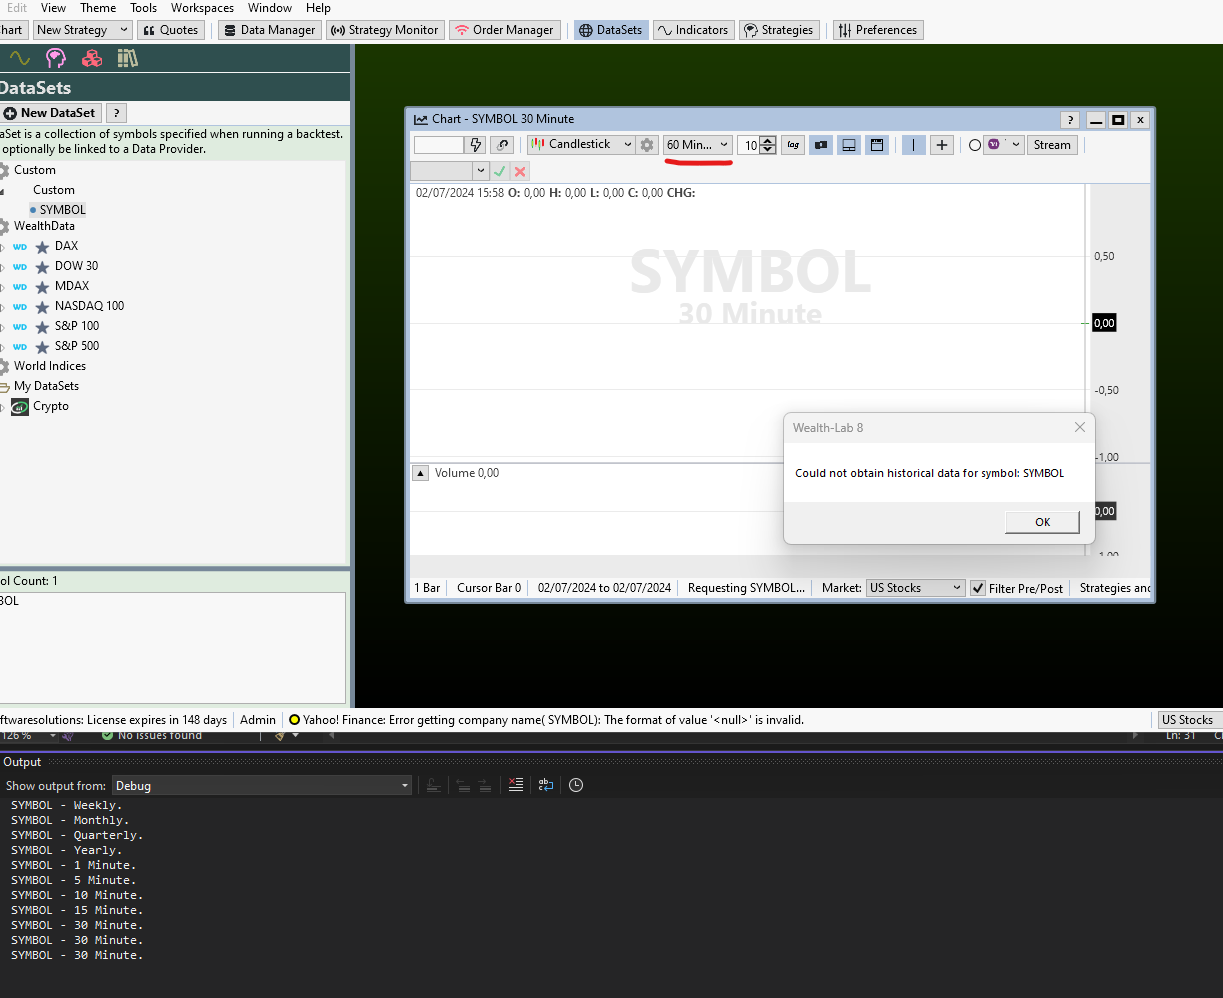Click the Crypto dataset icon
Image resolution: width=1223 pixels, height=998 pixels.
20,406
